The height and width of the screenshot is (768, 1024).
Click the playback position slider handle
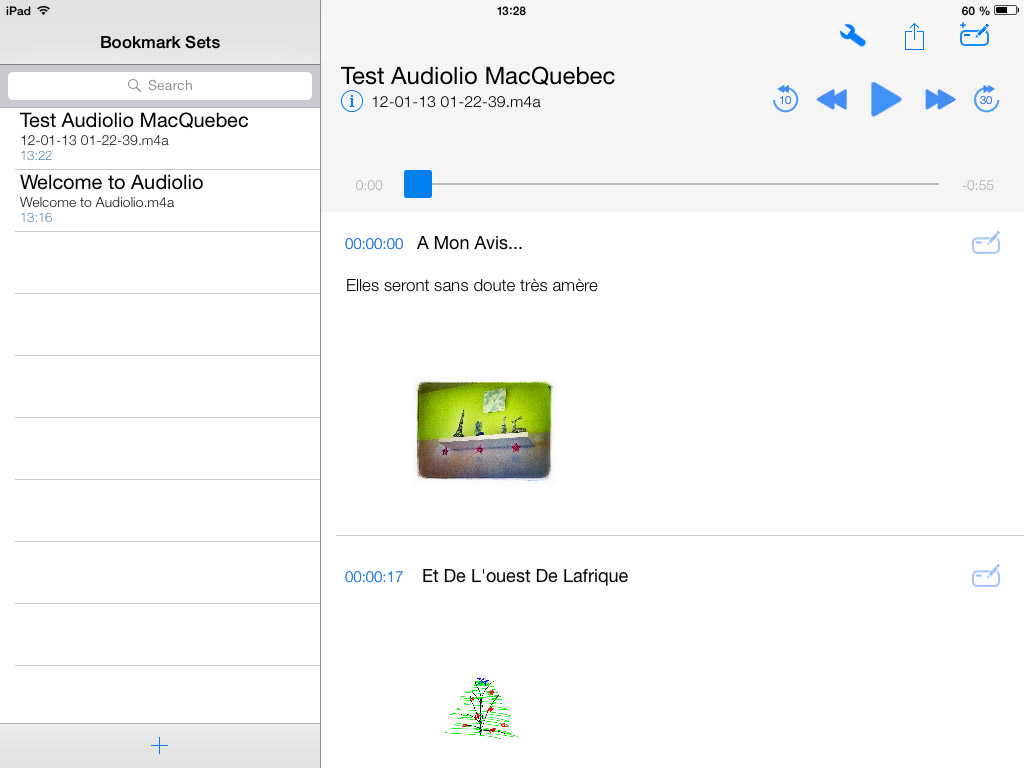pyautogui.click(x=418, y=184)
